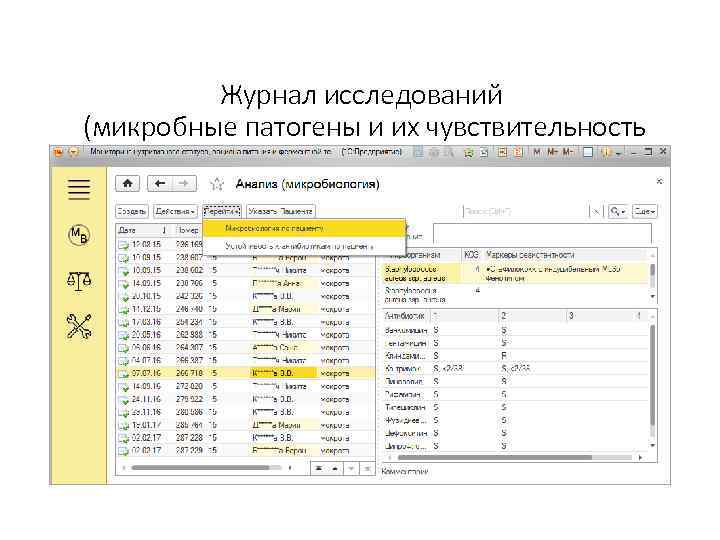This screenshot has height=540, width=720.
Task: Click Указать пациента button
Action: point(281,211)
